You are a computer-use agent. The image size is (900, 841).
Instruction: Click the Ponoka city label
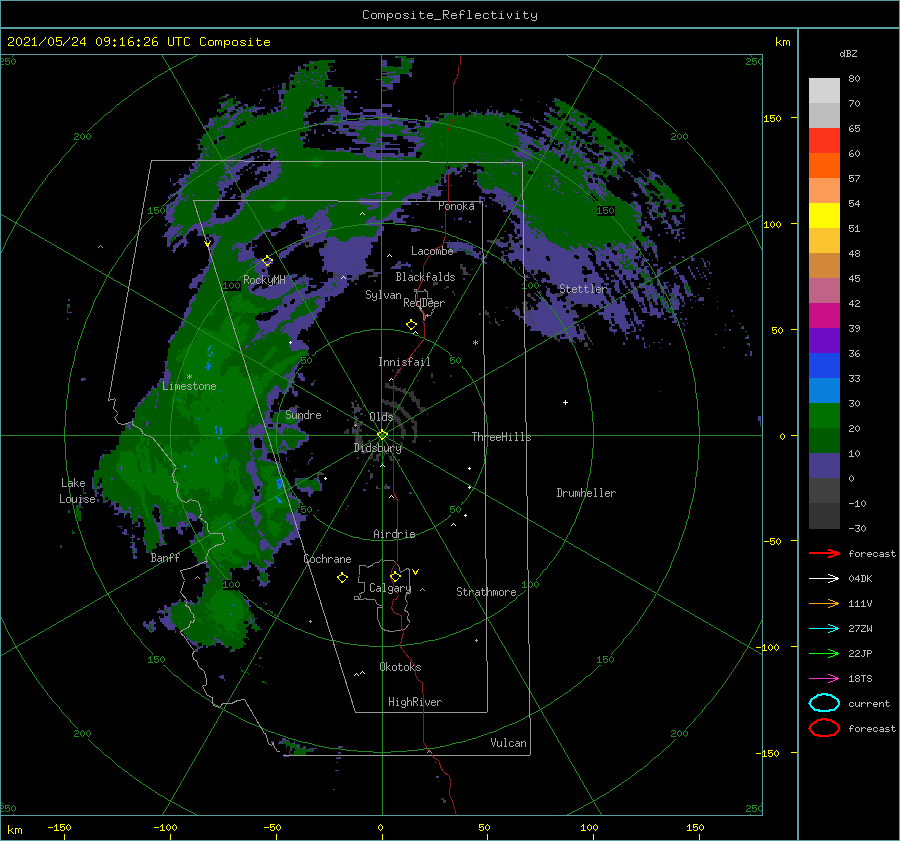click(456, 206)
